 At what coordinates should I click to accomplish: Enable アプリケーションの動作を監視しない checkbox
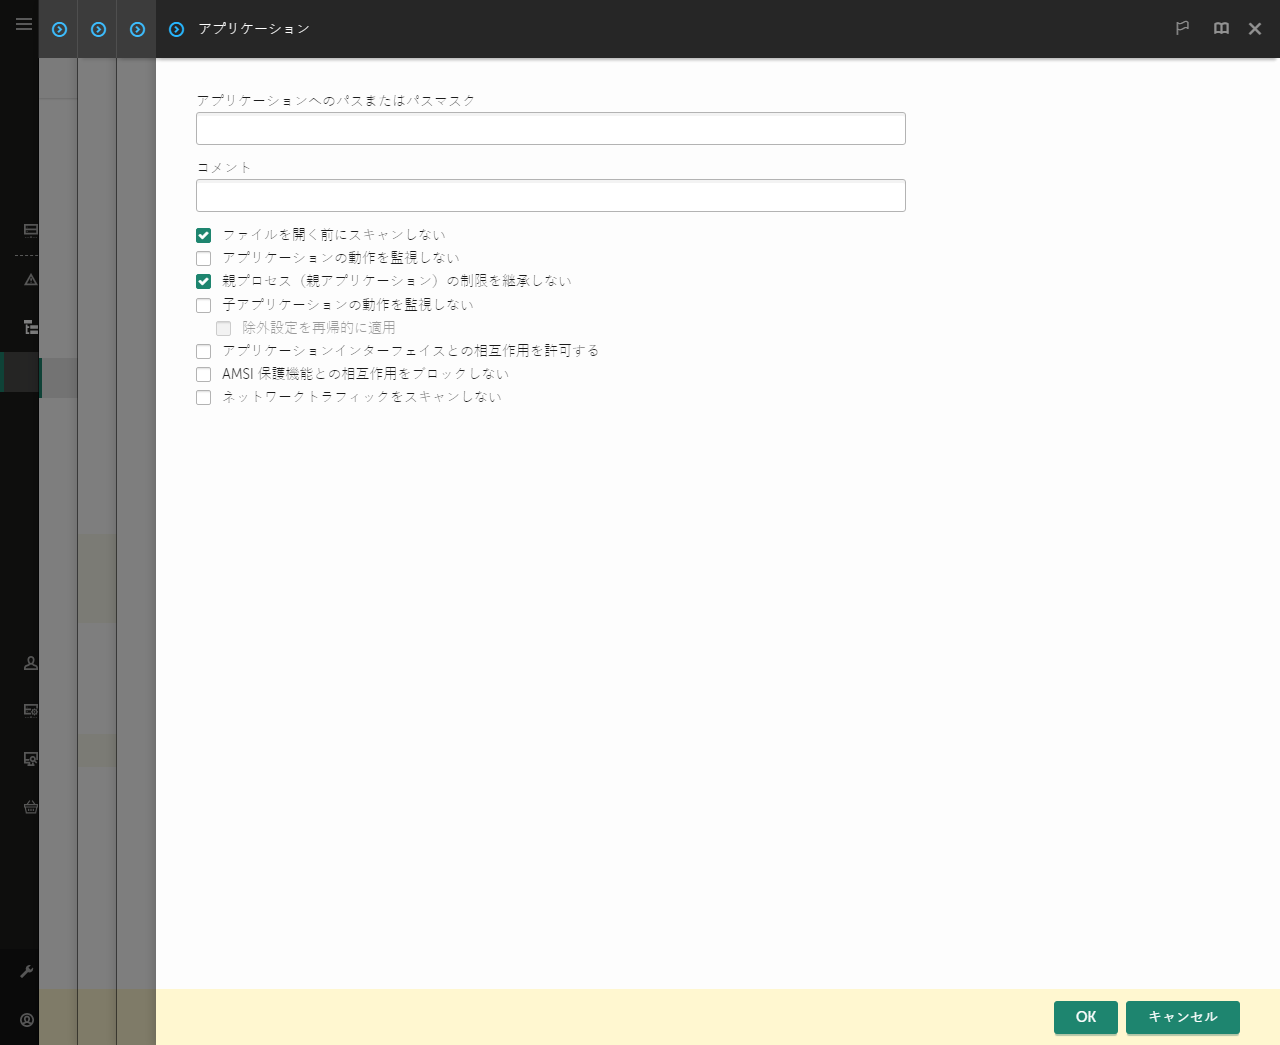click(x=203, y=258)
